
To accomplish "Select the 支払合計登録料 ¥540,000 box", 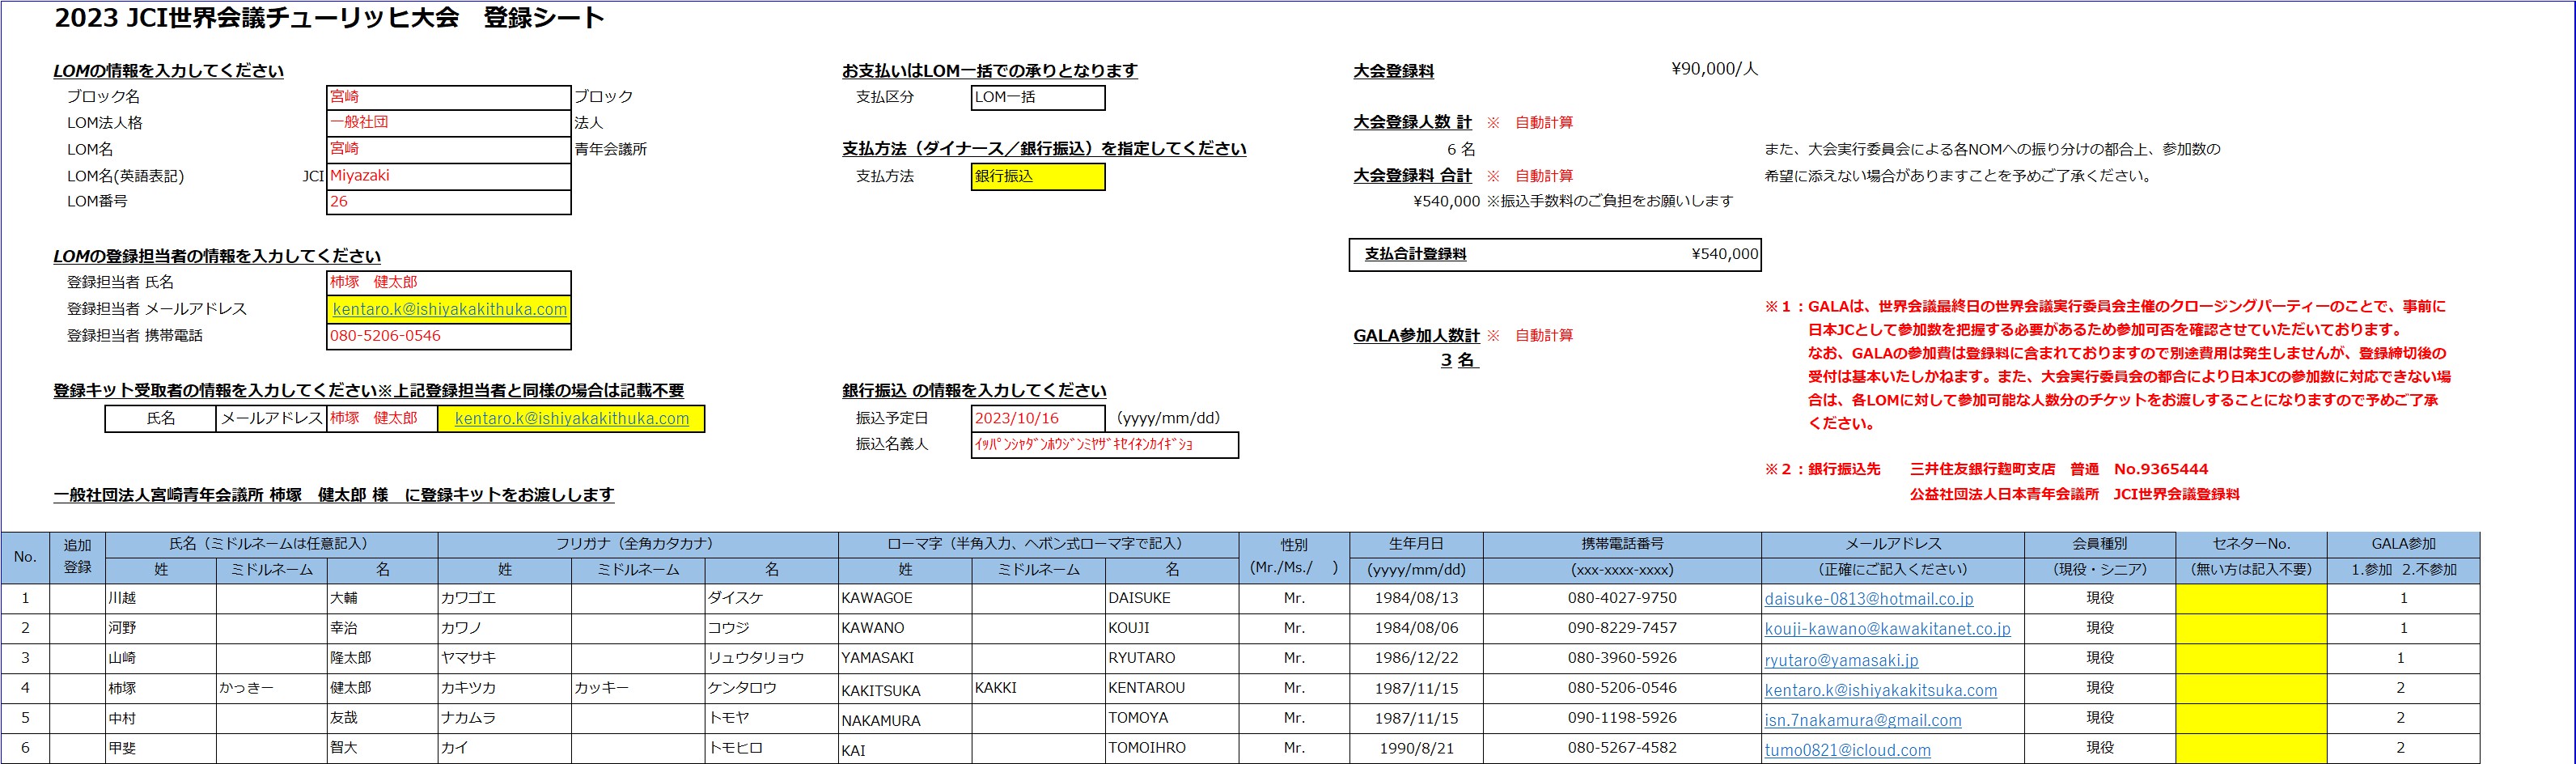I will pos(1554,254).
